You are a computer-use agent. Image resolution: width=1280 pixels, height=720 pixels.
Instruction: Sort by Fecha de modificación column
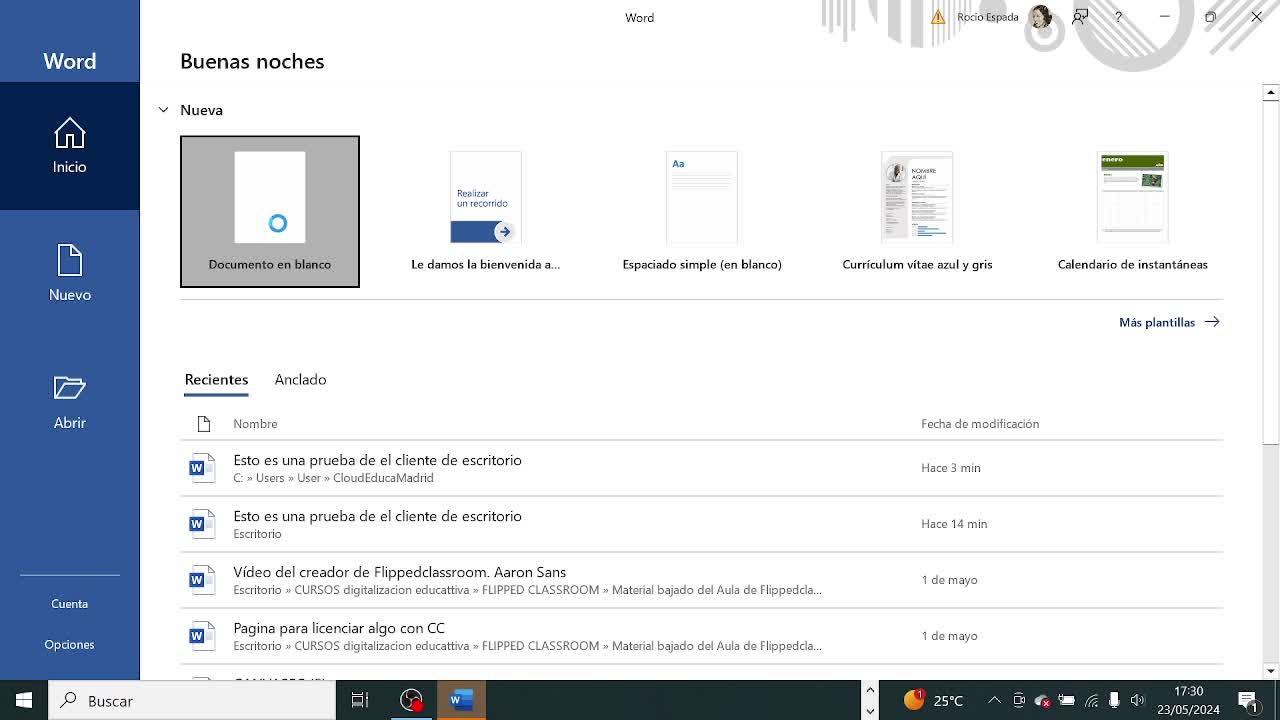[x=980, y=424]
